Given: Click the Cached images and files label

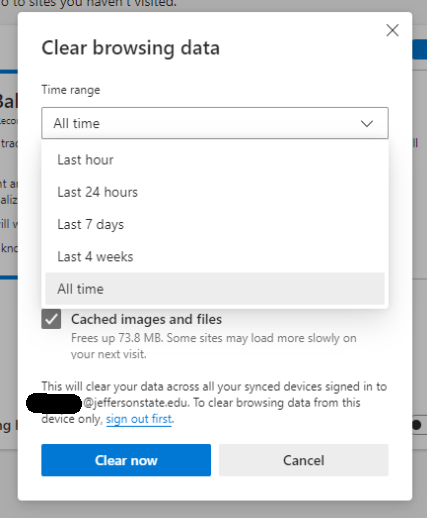Looking at the screenshot, I should tap(146, 319).
